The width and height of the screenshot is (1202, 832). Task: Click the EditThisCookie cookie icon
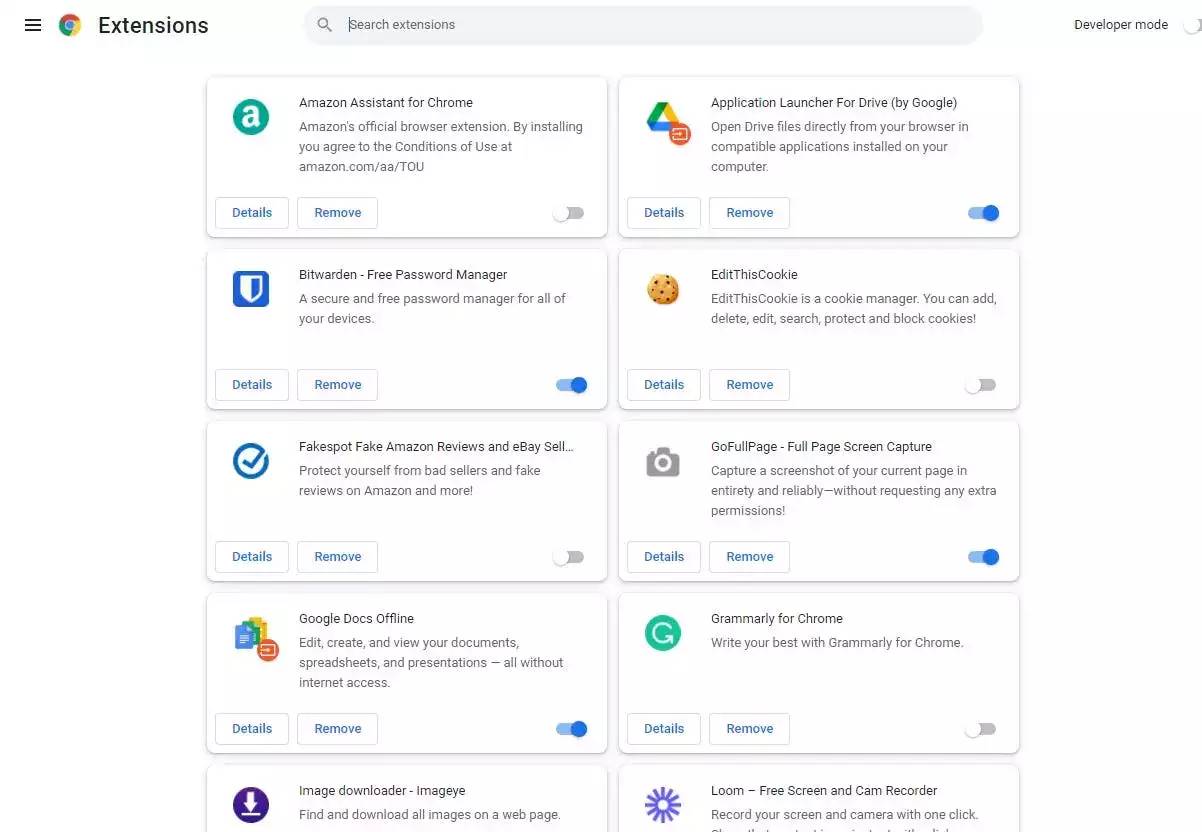(663, 289)
